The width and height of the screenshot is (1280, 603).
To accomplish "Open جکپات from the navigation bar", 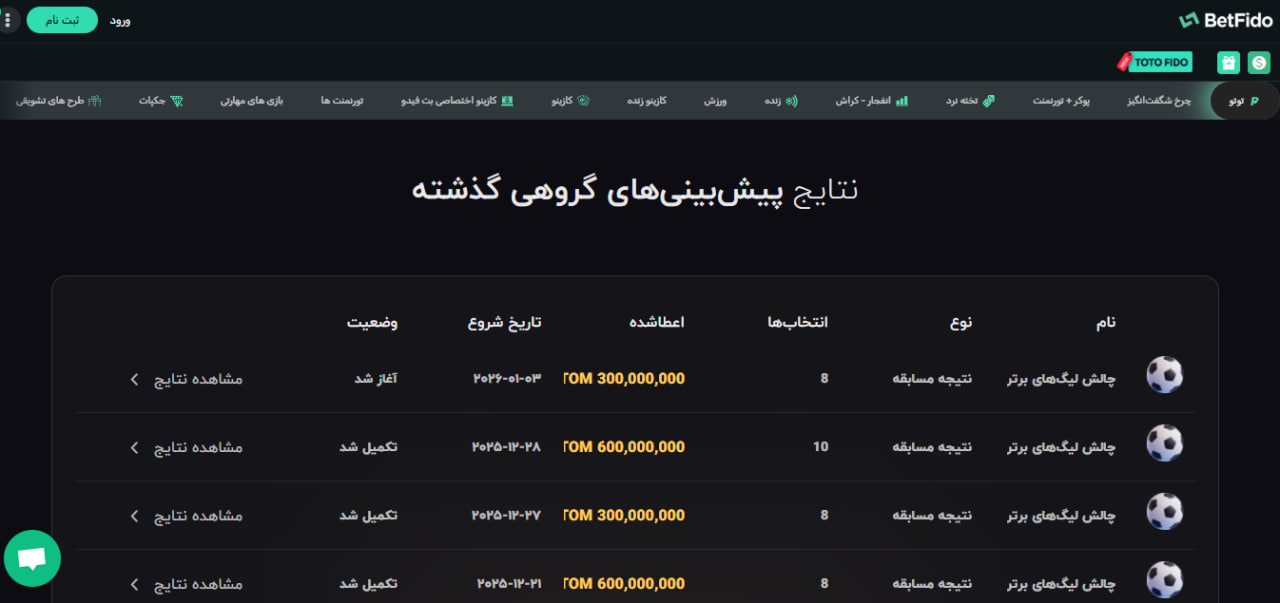I will pyautogui.click(x=160, y=100).
